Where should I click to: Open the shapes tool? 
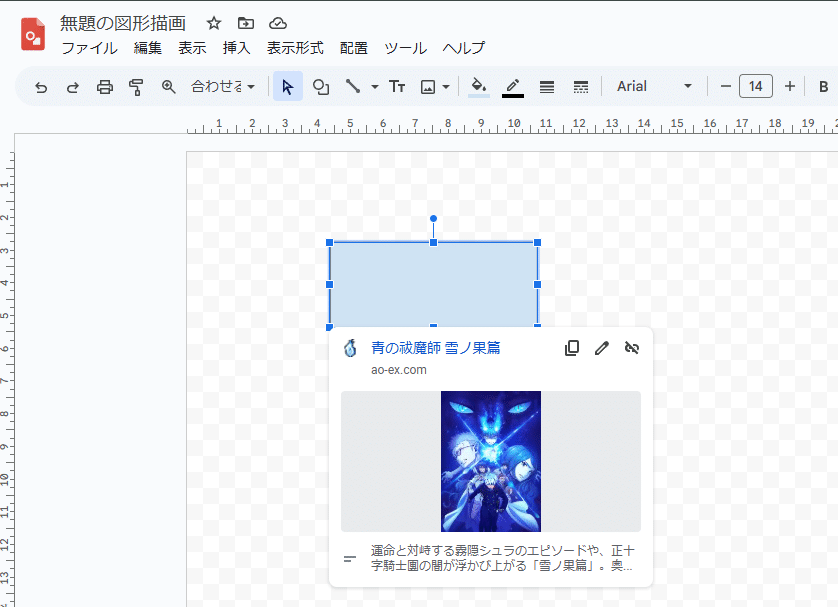[321, 87]
